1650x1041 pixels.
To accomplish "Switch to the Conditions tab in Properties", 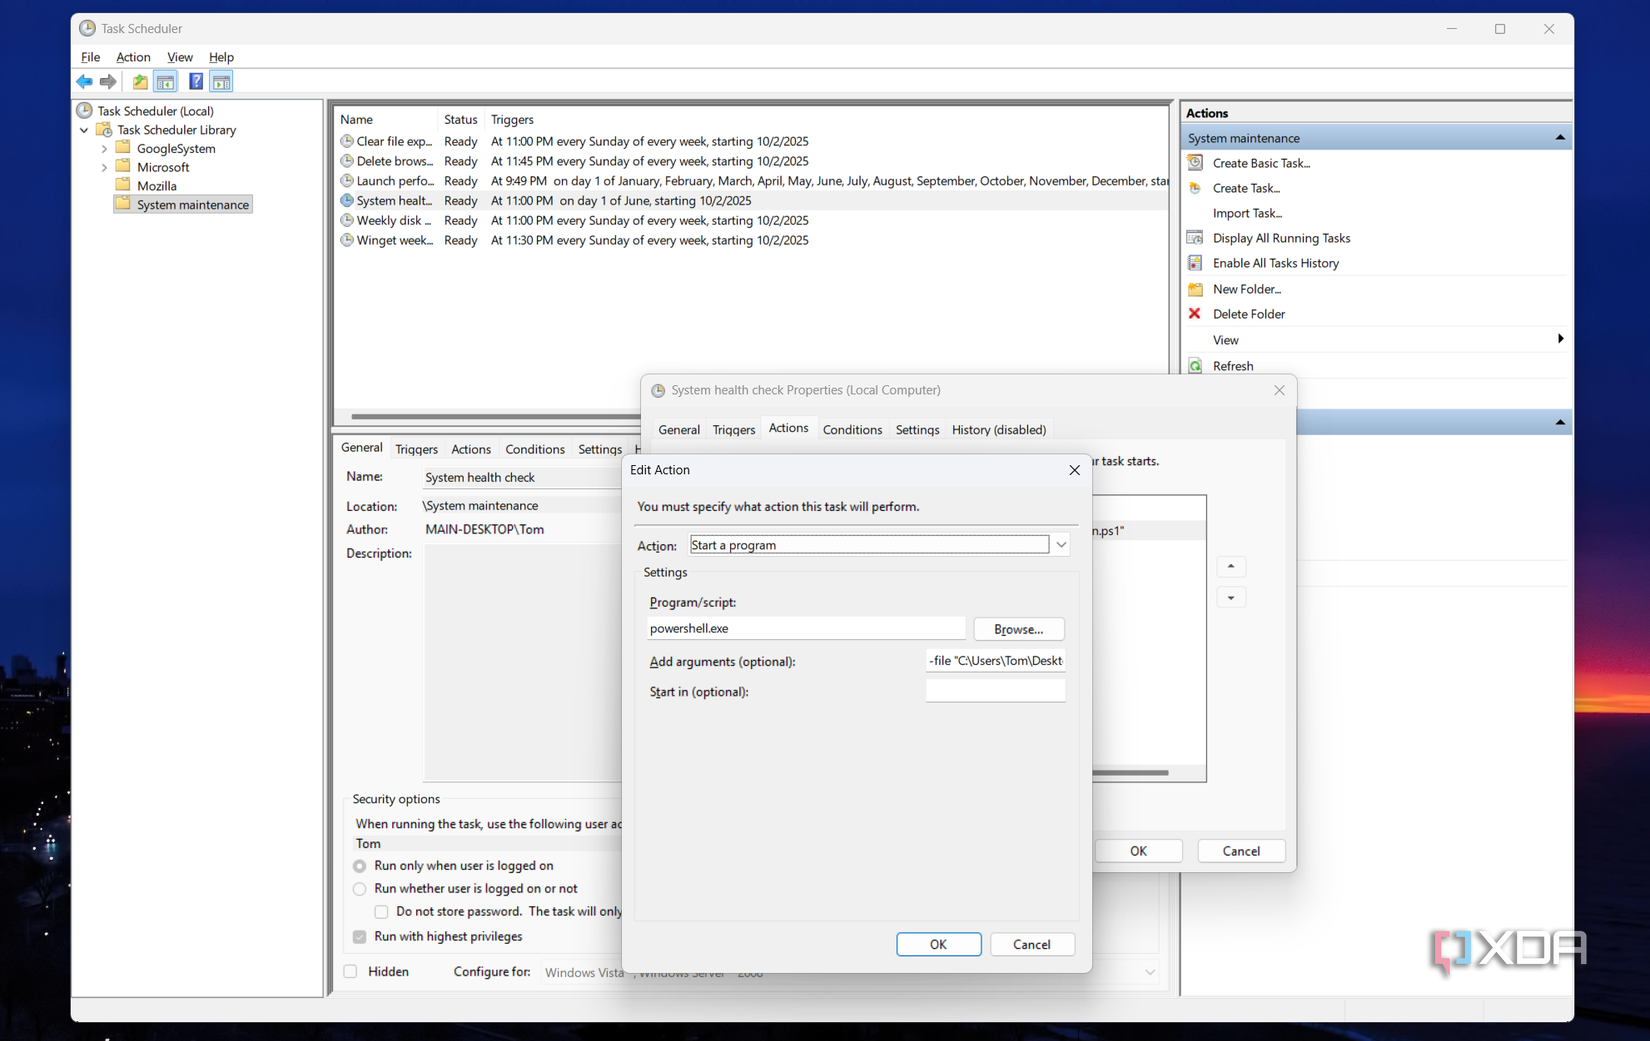I will pos(852,429).
